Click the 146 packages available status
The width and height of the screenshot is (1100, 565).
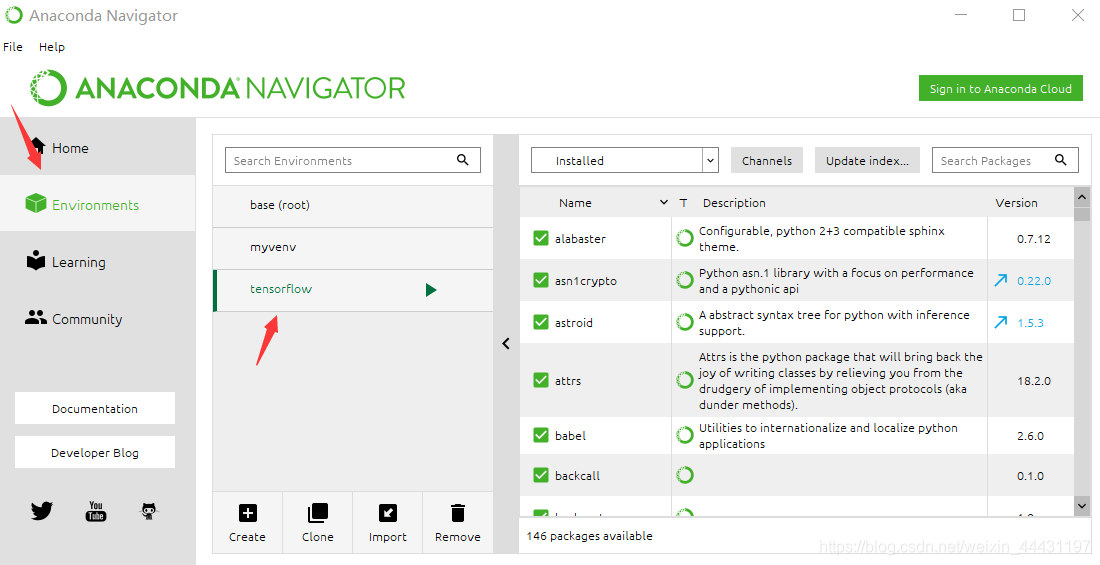(x=589, y=536)
